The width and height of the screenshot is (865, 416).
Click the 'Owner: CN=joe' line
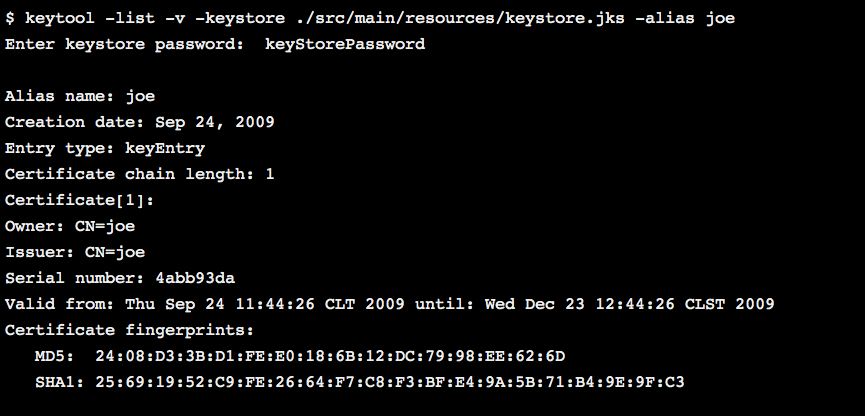[70, 226]
